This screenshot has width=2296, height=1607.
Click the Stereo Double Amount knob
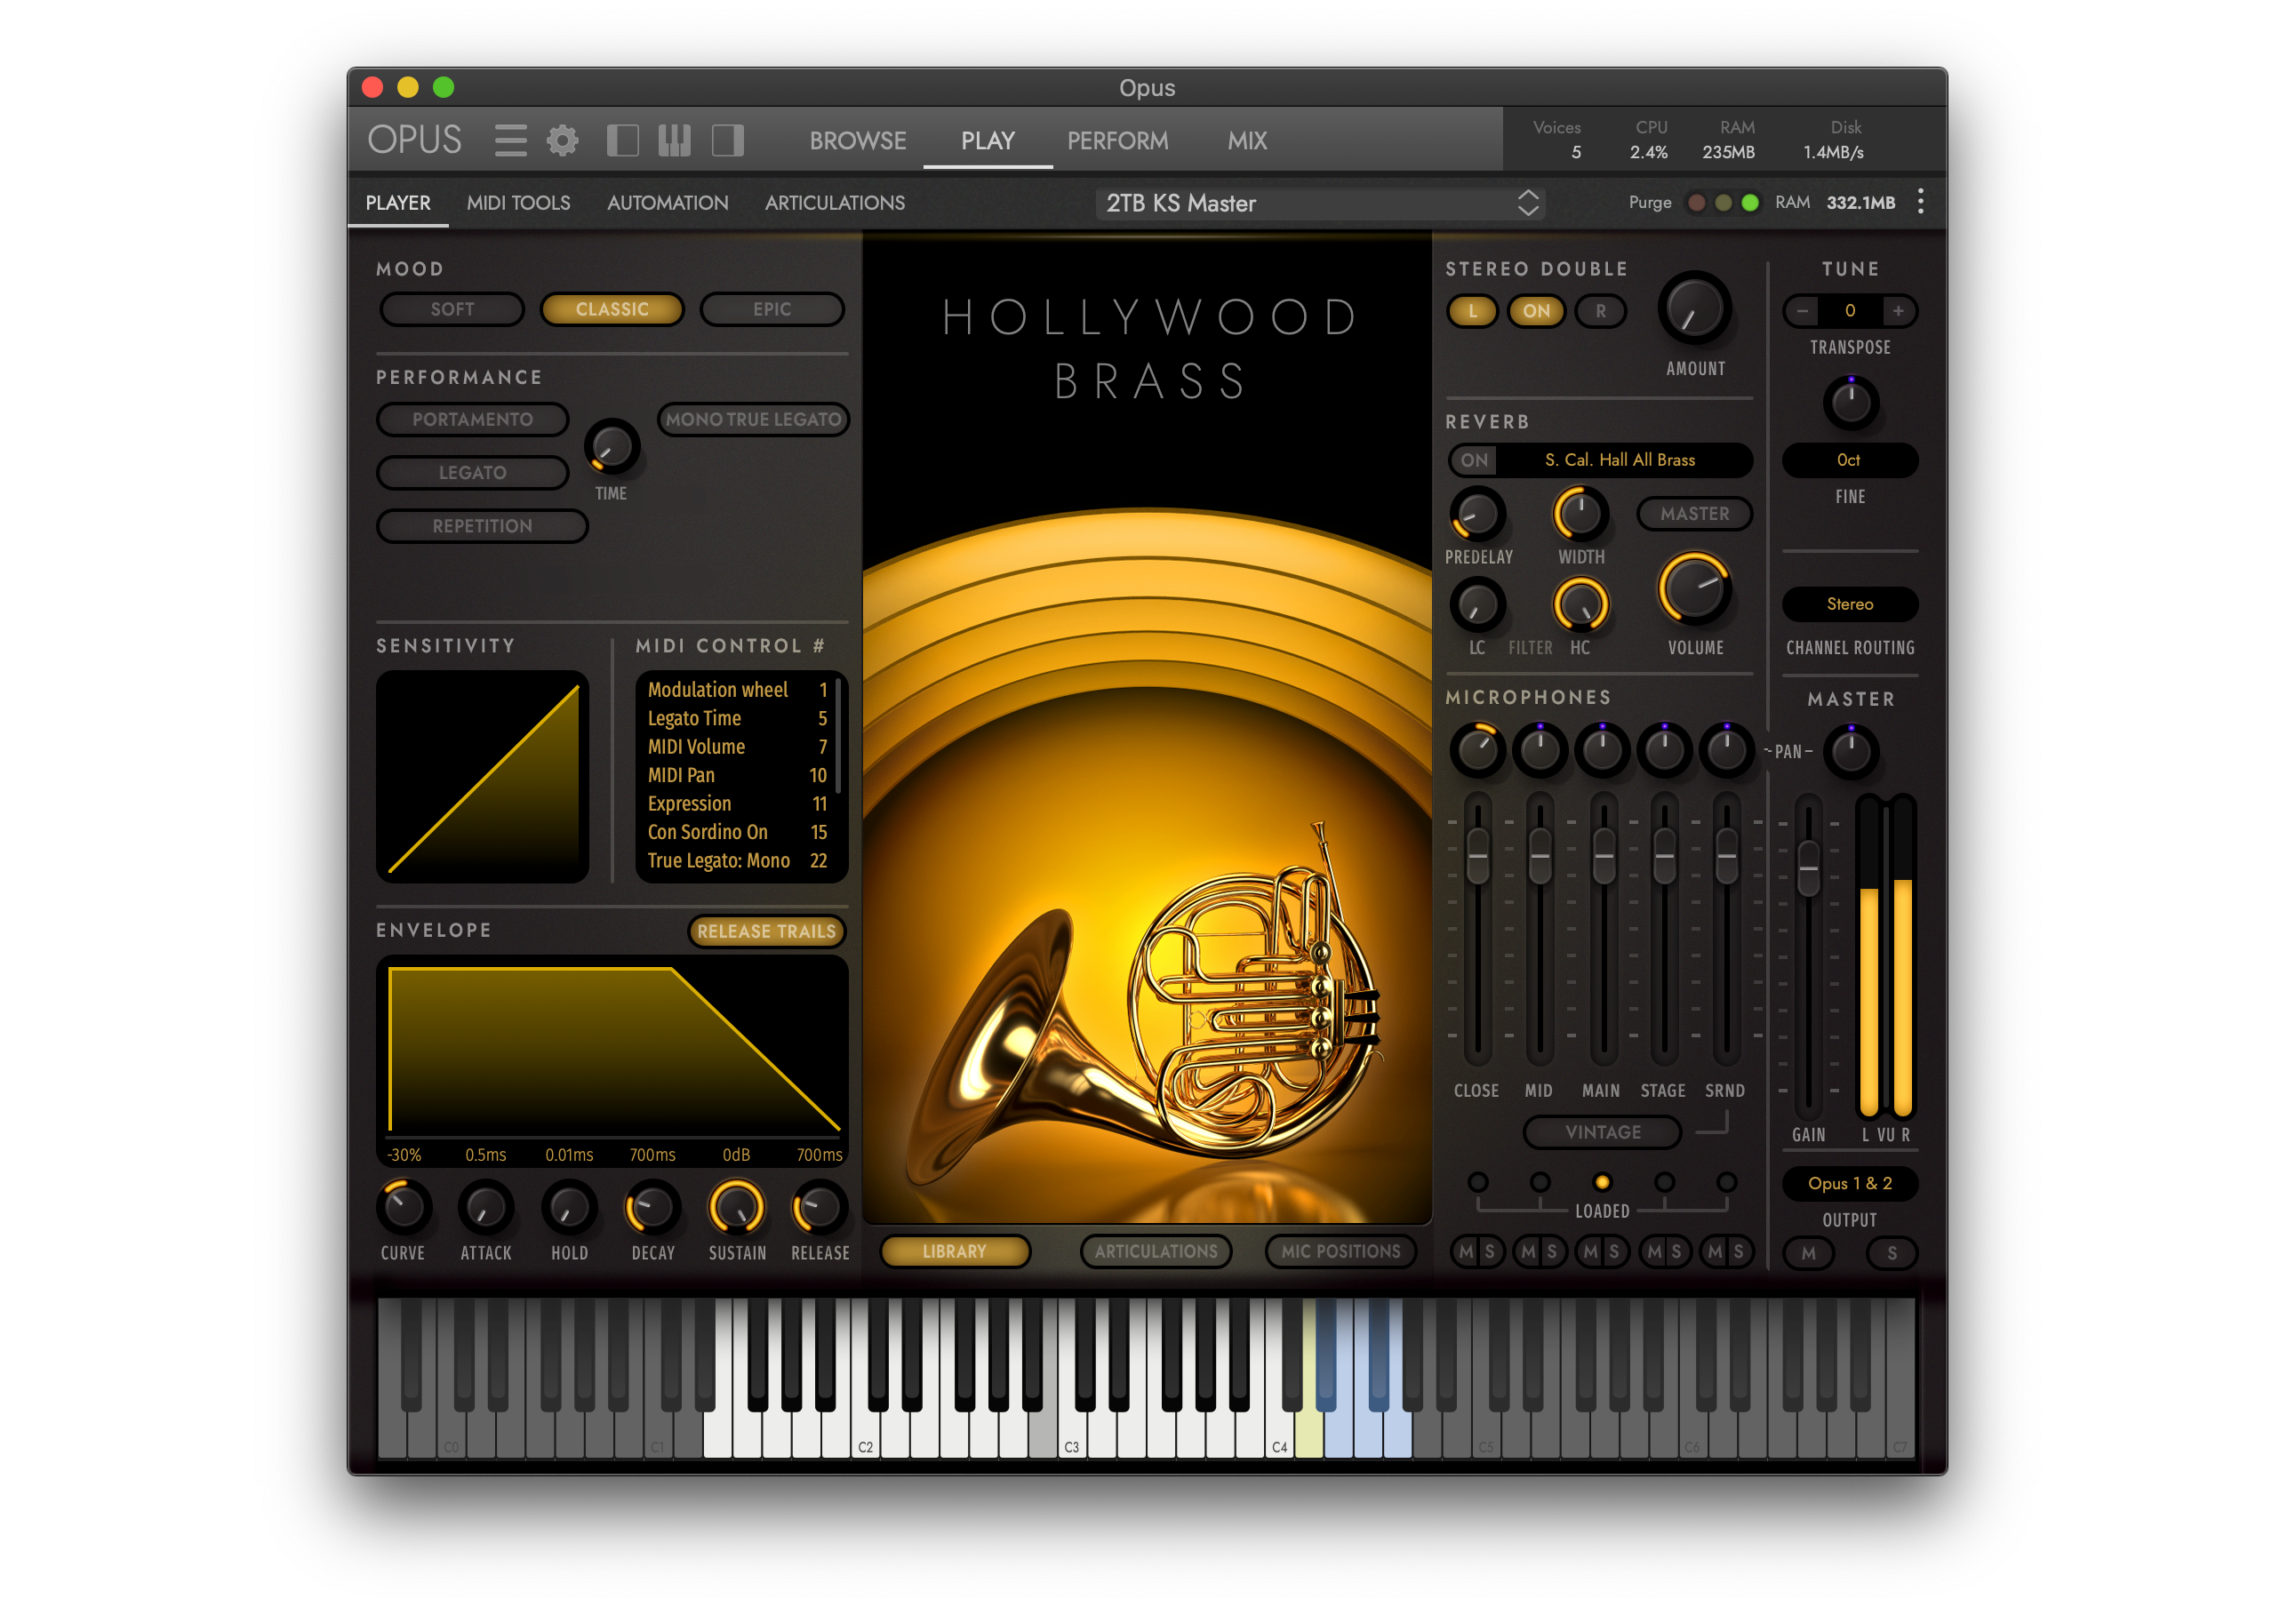coord(1695,309)
